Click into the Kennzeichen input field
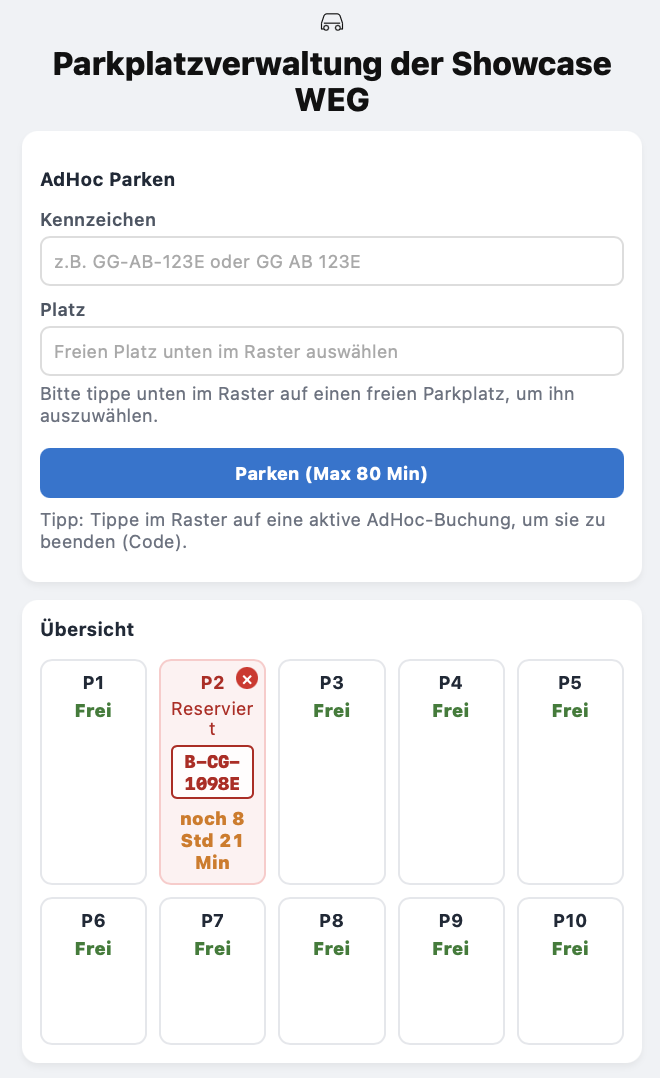This screenshot has height=1078, width=660. pos(331,260)
